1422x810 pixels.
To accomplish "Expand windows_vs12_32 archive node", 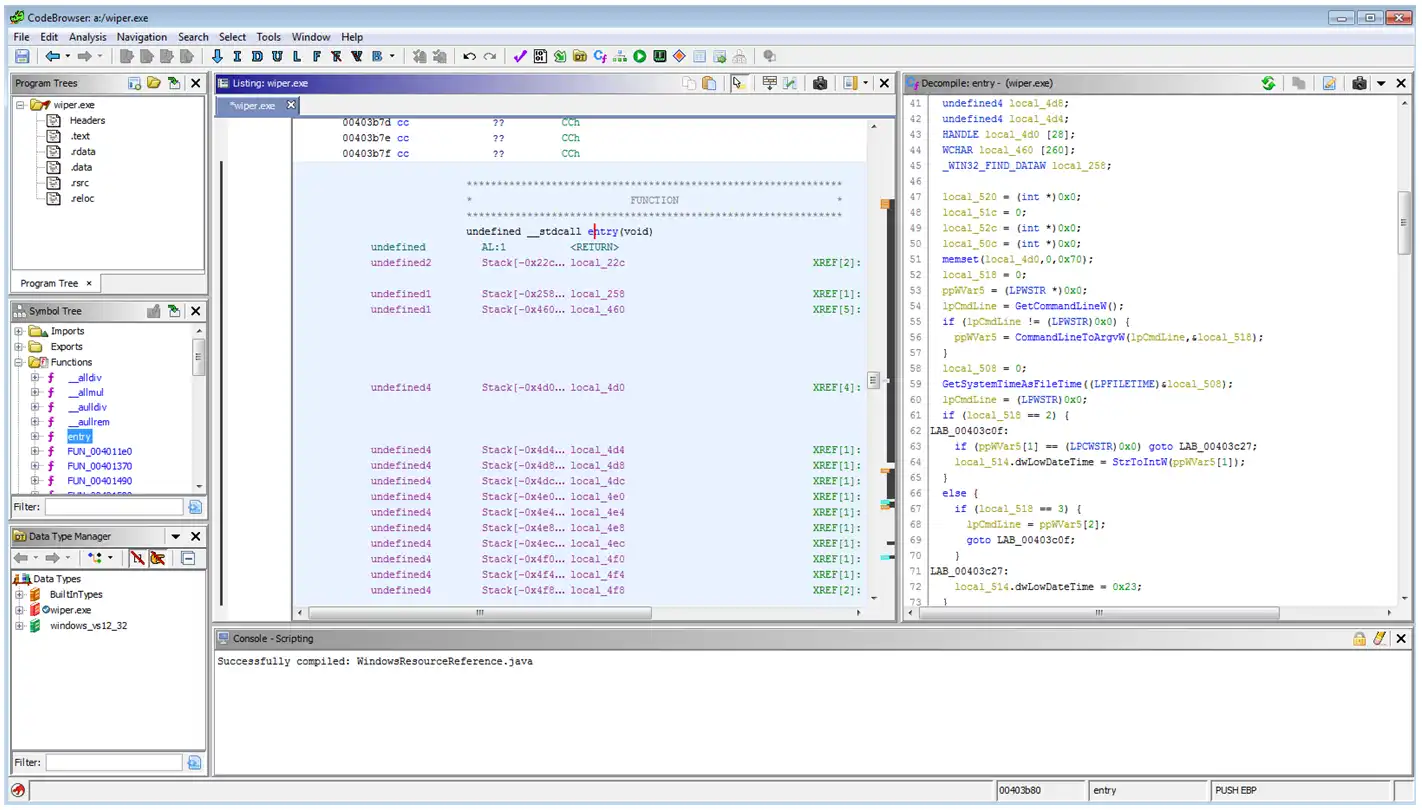I will point(19,626).
